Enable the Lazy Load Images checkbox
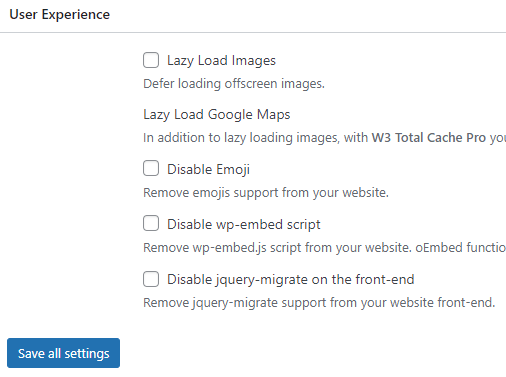506x377 pixels. point(151,60)
